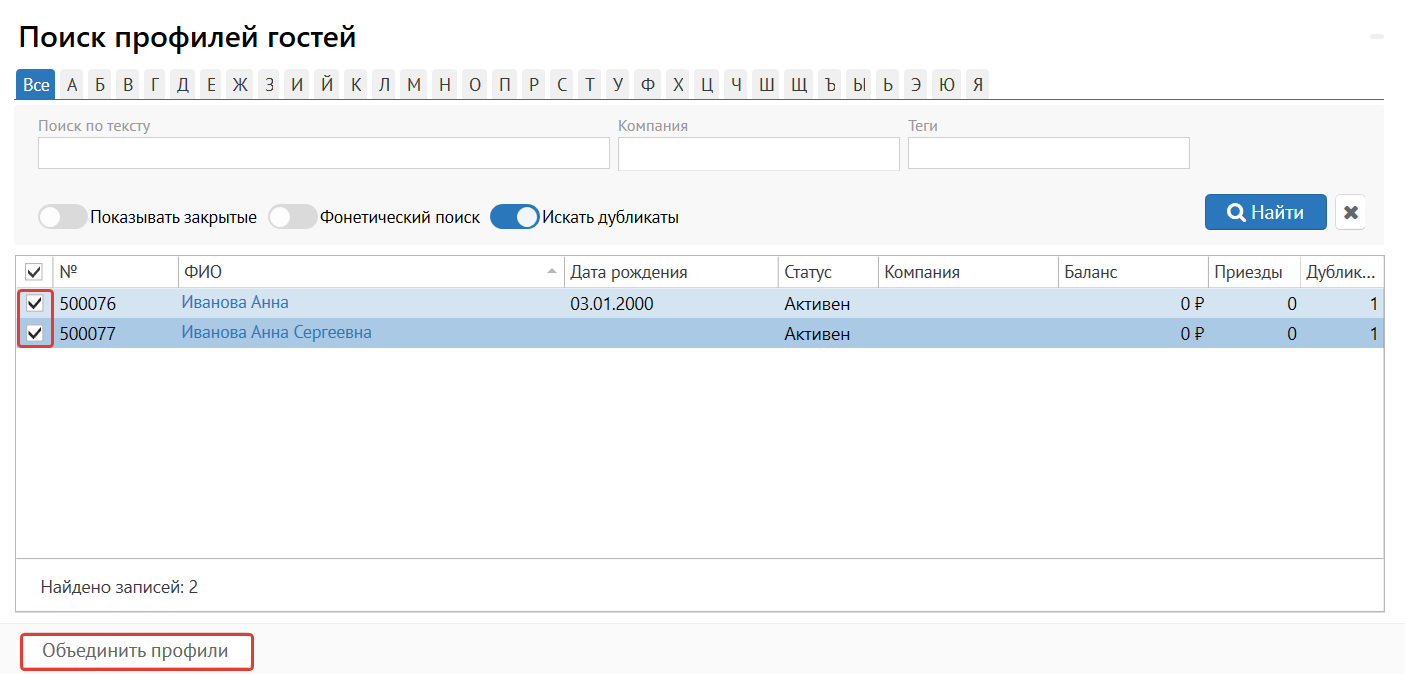Click into the Компания input field

click(758, 153)
